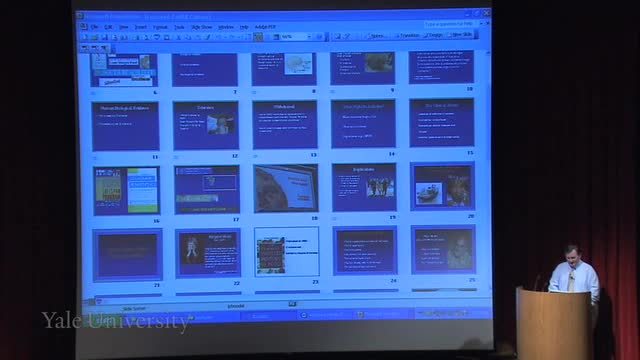Click the first Adobe PDF toolbar icon
The height and width of the screenshot is (360, 640).
[85, 48]
